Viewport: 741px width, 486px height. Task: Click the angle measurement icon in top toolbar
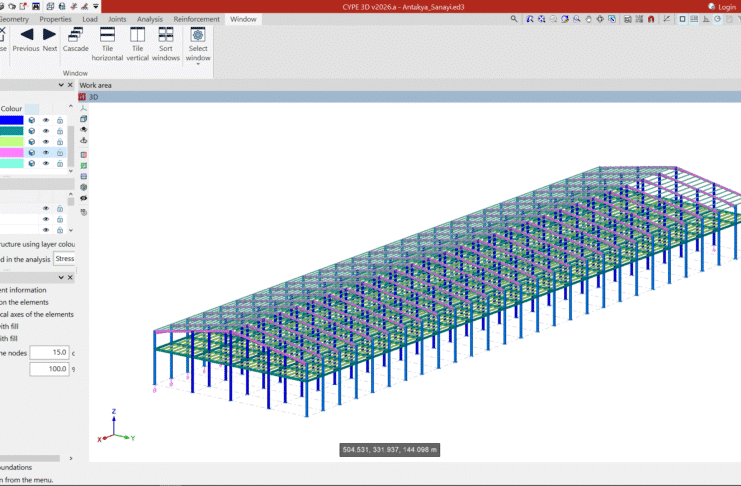point(666,19)
